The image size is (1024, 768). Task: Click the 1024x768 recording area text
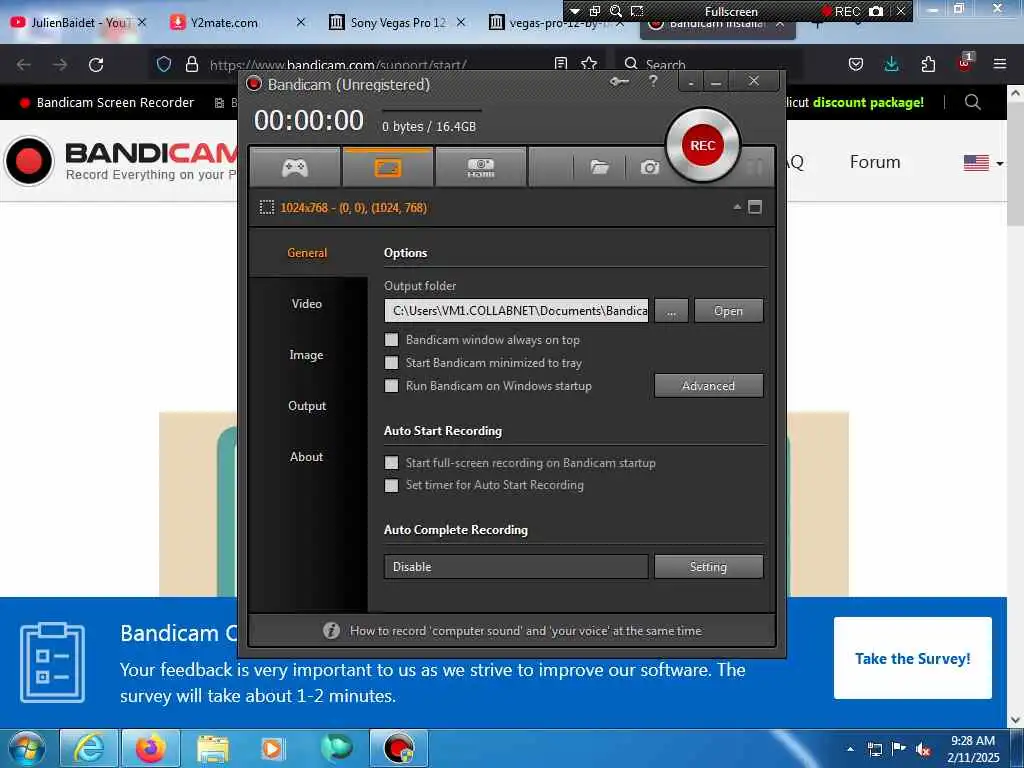[x=353, y=208]
